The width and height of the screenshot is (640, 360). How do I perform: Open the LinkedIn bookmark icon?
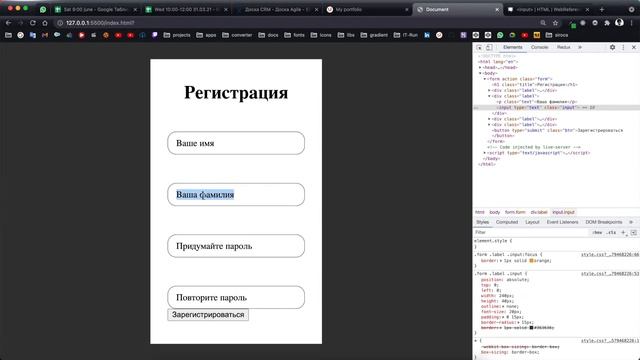click(427, 35)
